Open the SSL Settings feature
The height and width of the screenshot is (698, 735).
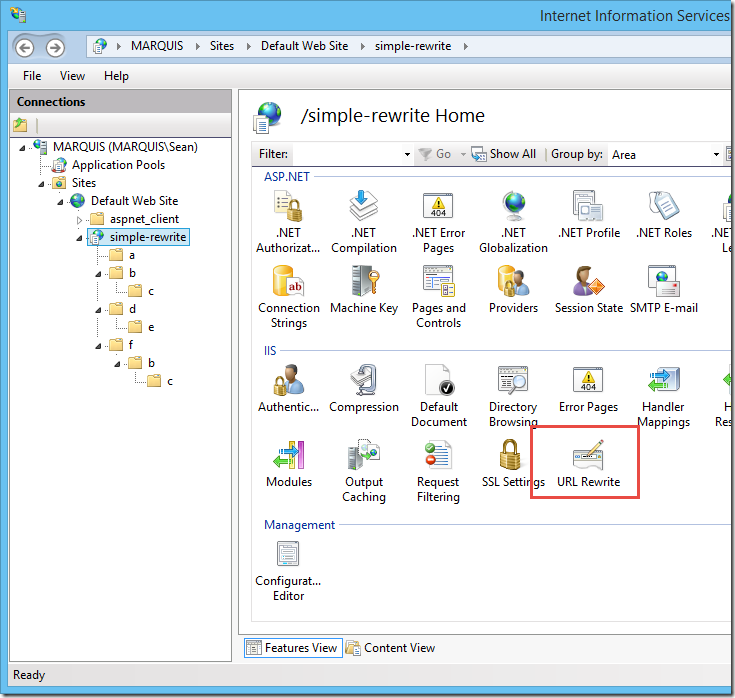(513, 464)
